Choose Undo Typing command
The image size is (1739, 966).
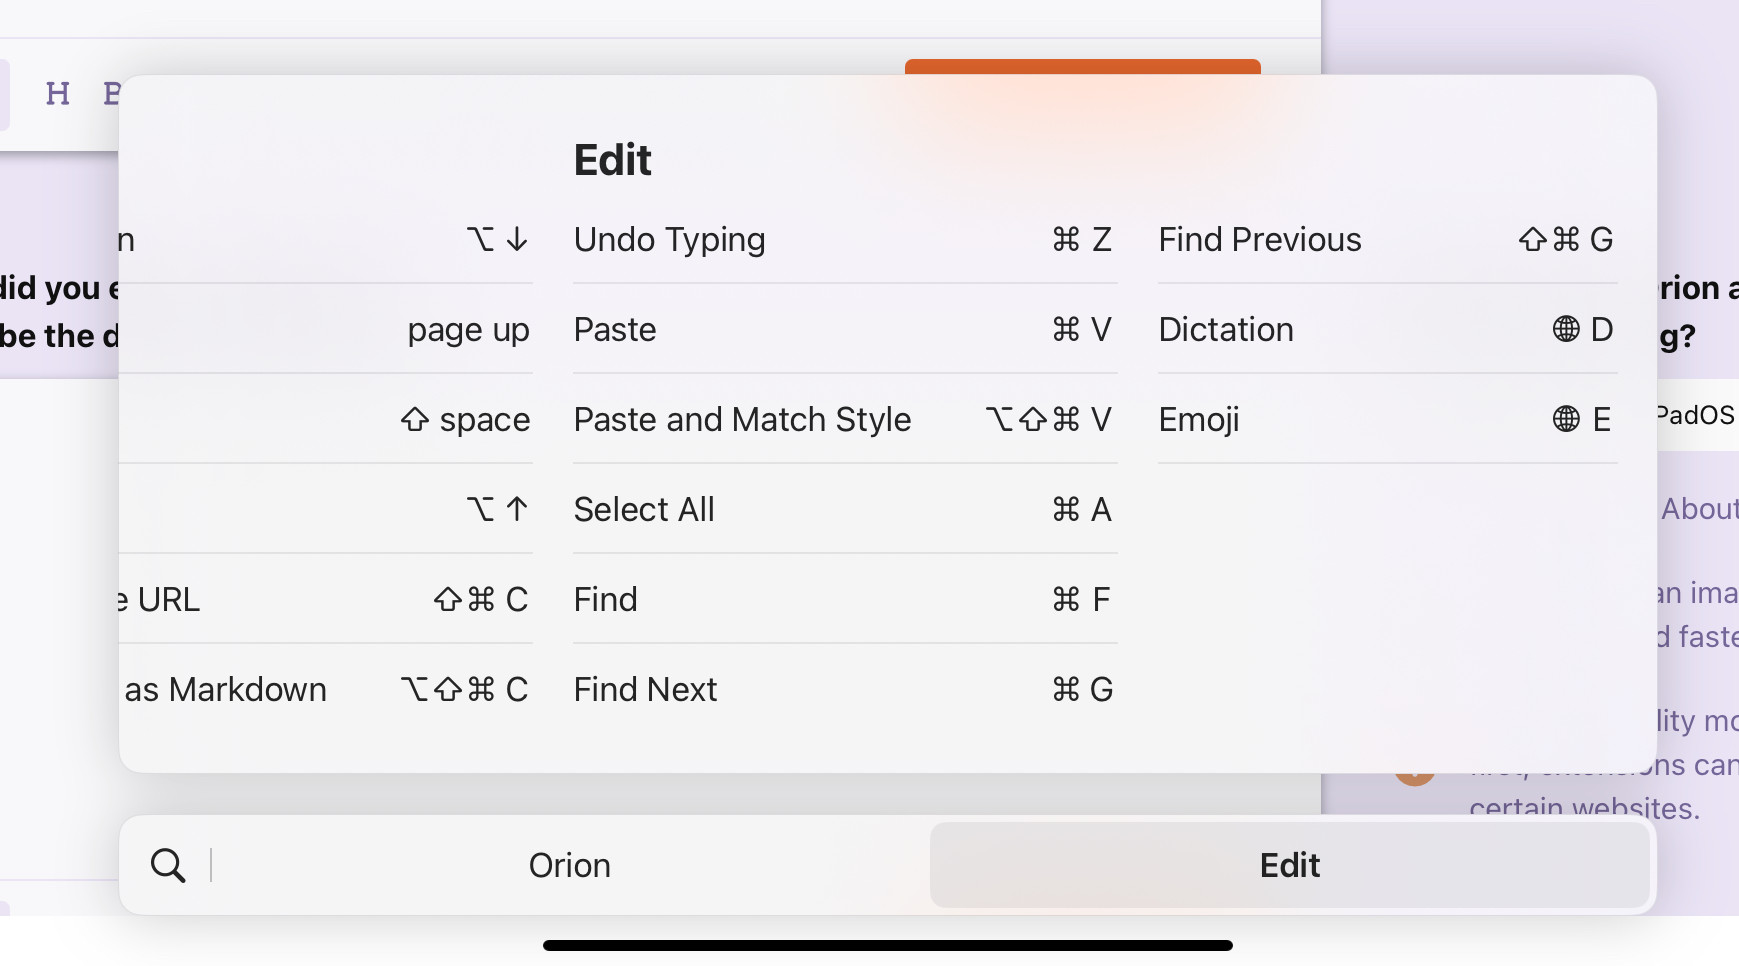click(843, 240)
